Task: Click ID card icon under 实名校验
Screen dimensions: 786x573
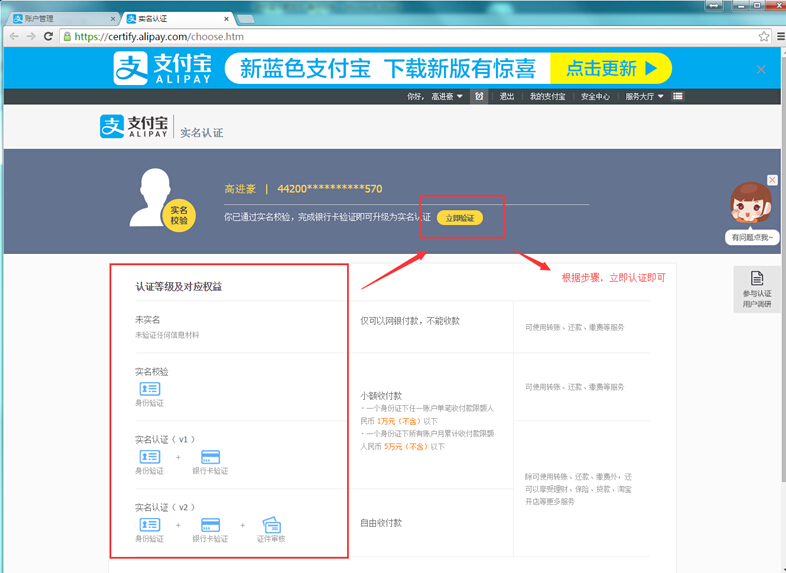Action: pyautogui.click(x=149, y=389)
